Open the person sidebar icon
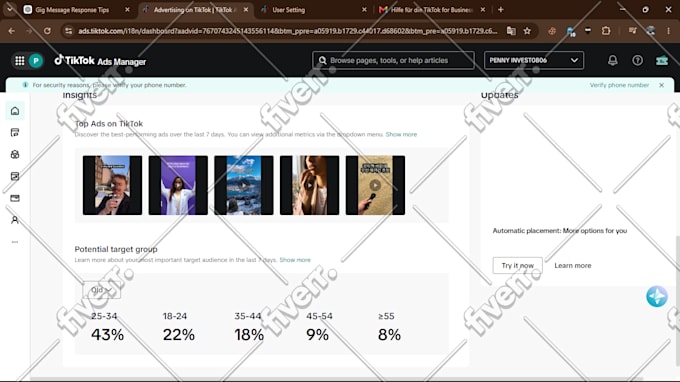This screenshot has width=680, height=382. tap(15, 220)
